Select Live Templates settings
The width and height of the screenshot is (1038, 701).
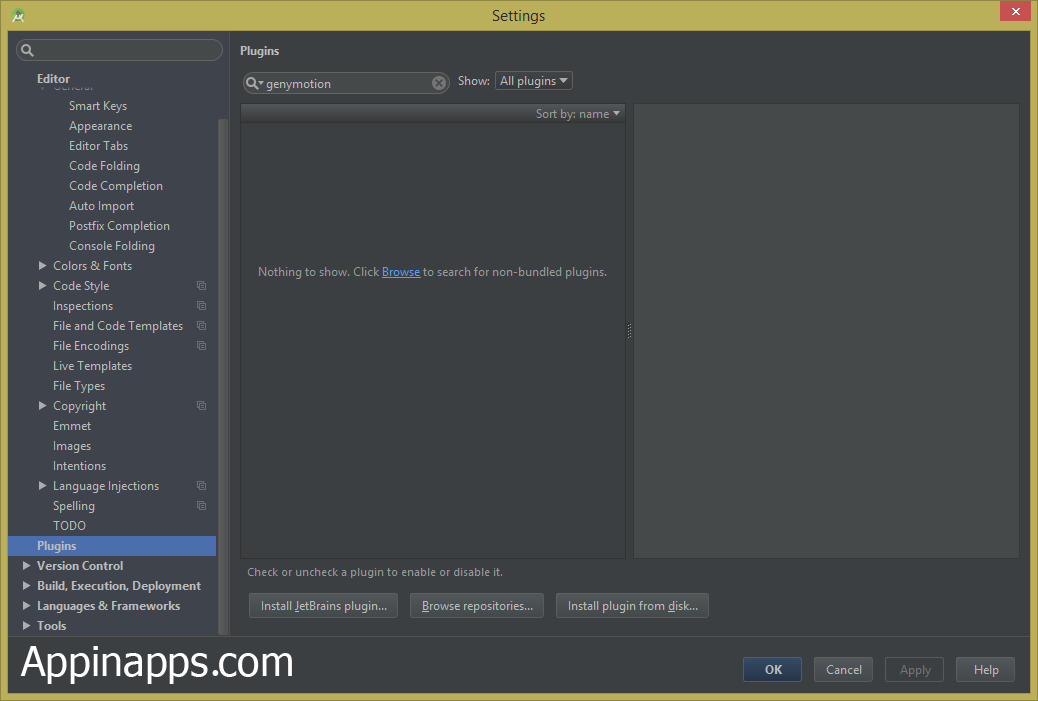[93, 365]
